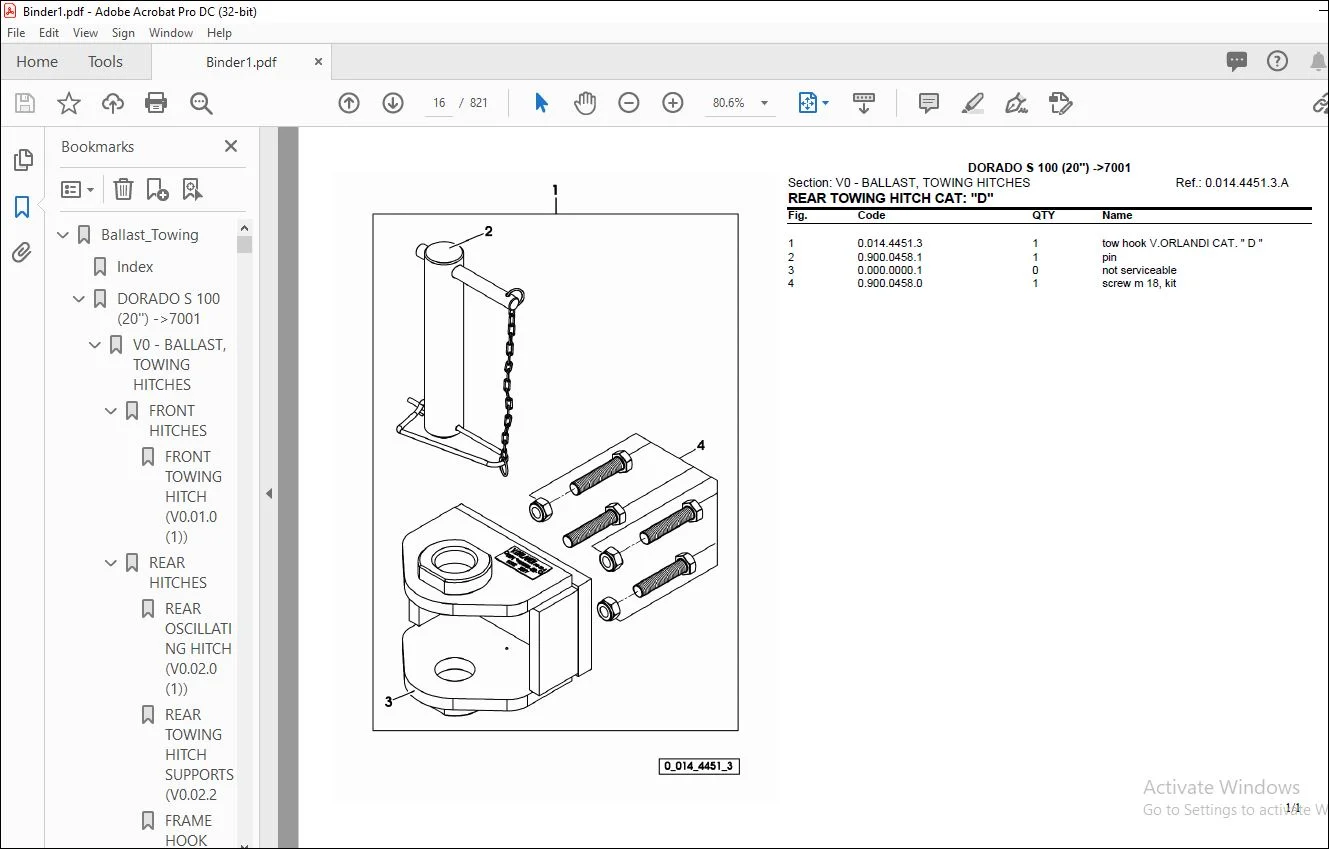Screen dimensions: 1329x849
Task: Print the document with printer icon
Action: [x=156, y=103]
